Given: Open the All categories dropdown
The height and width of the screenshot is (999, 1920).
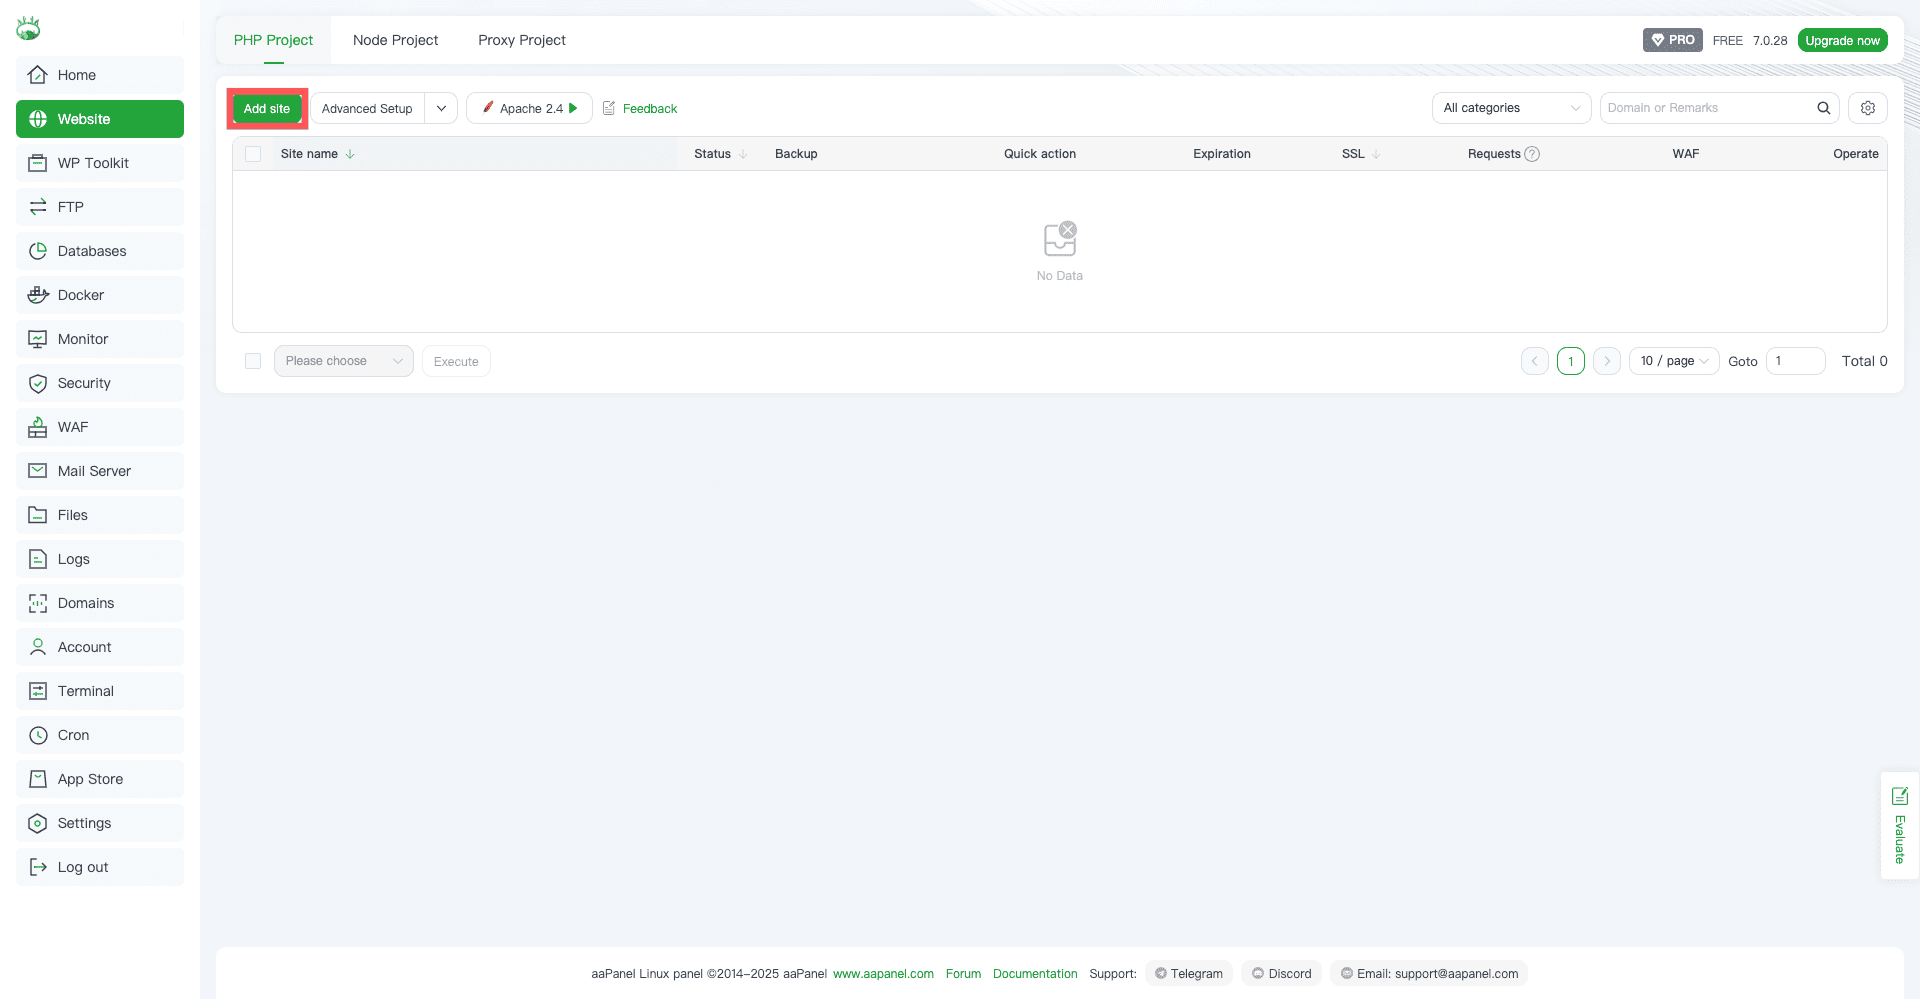Looking at the screenshot, I should tap(1510, 108).
